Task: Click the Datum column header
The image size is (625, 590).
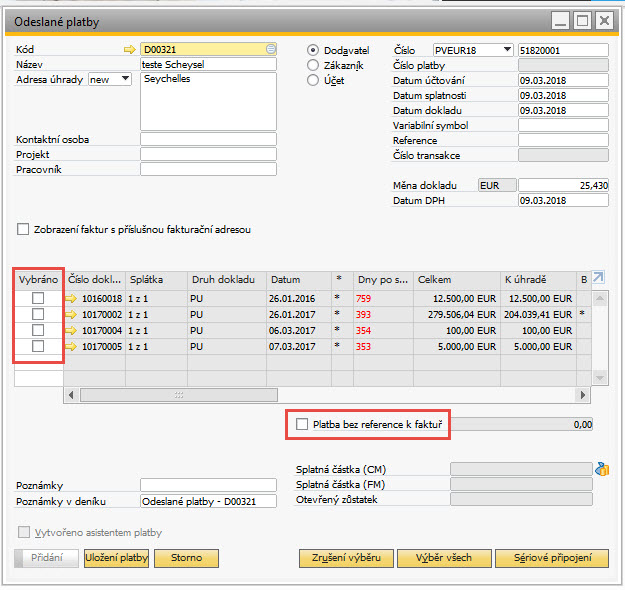Action: (299, 279)
